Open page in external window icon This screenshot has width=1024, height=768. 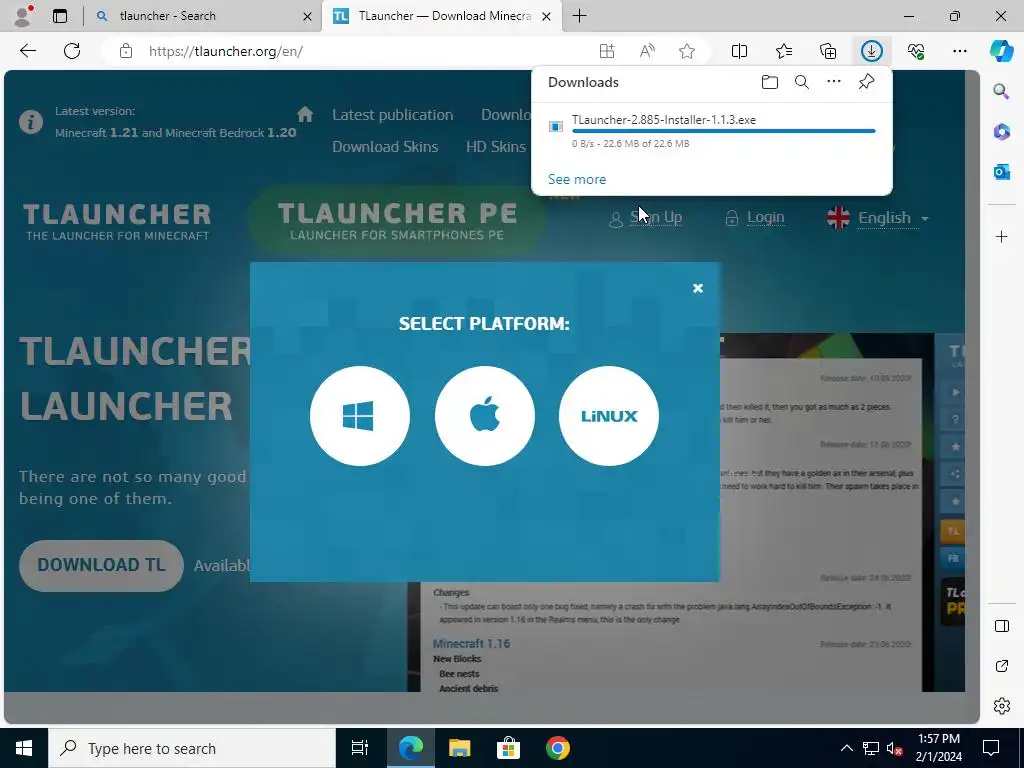pos(1001,666)
